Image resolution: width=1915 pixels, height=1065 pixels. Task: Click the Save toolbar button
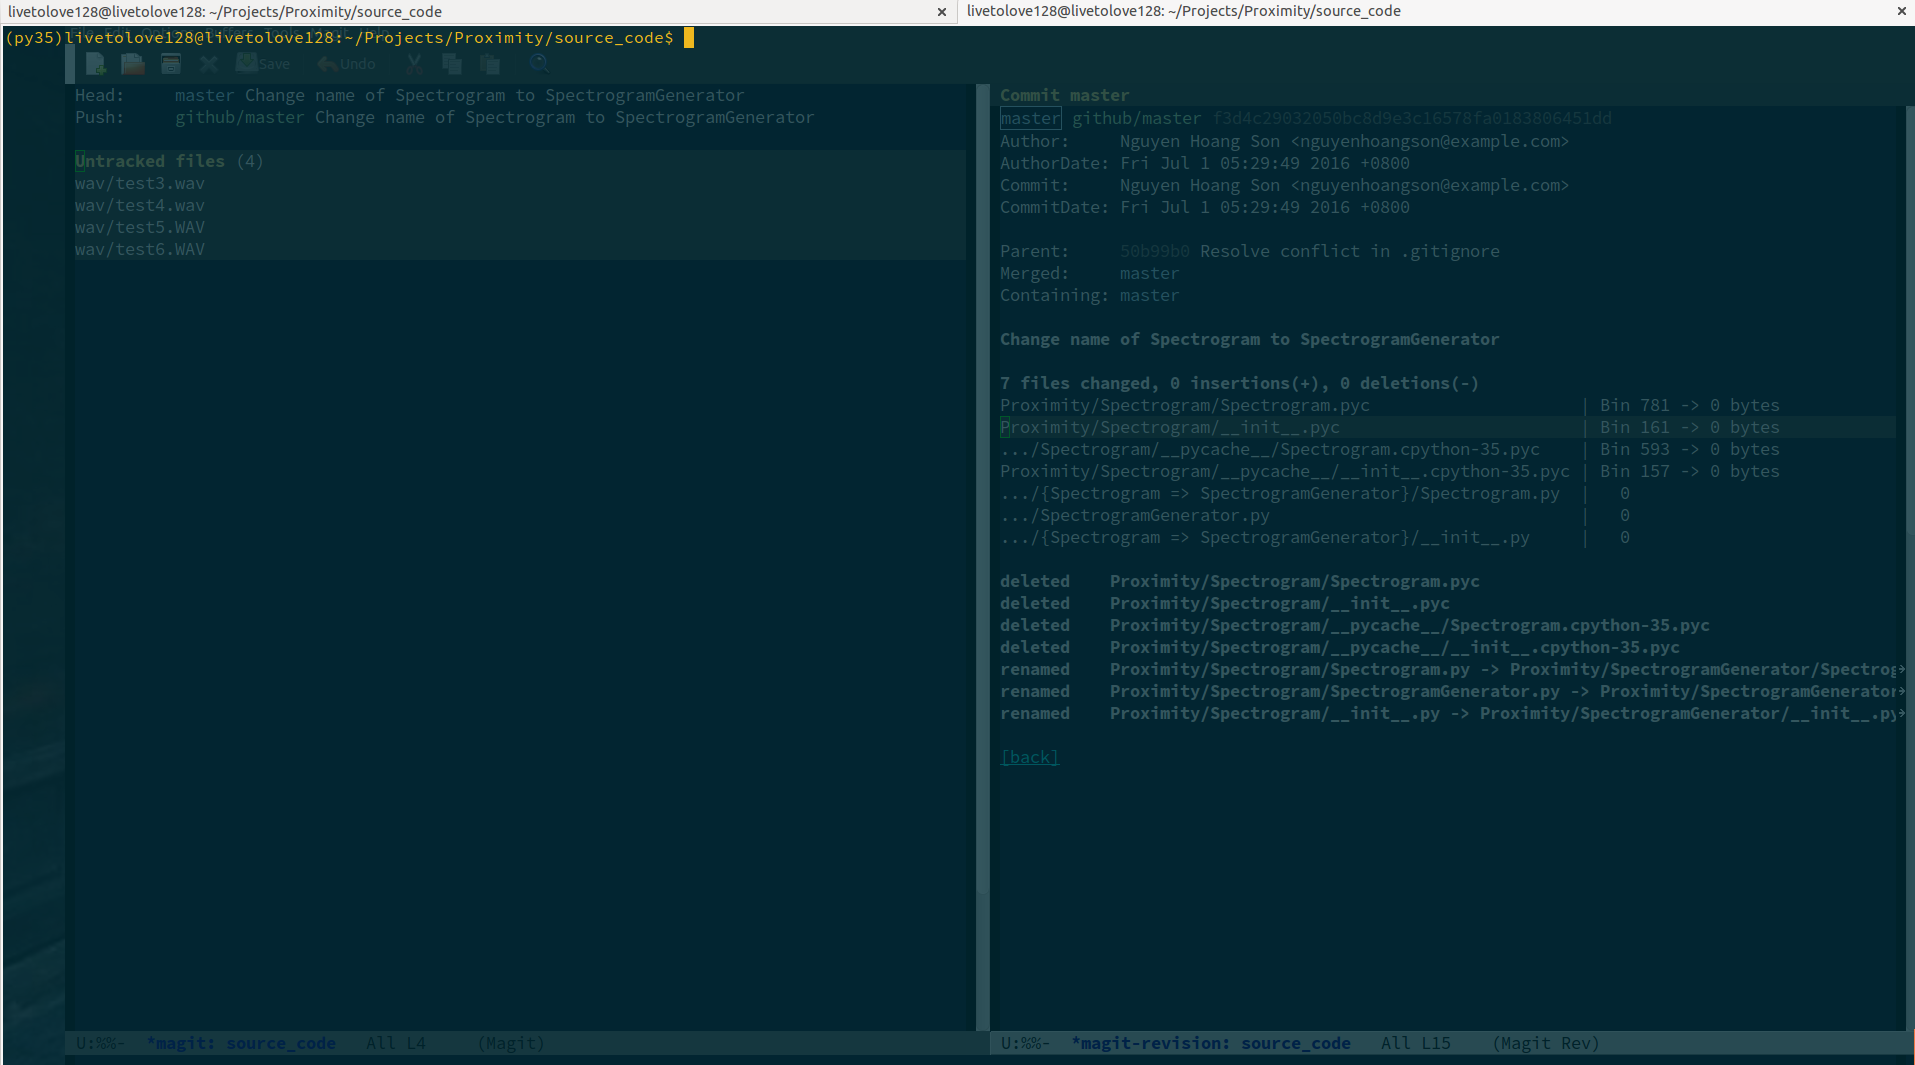click(263, 64)
